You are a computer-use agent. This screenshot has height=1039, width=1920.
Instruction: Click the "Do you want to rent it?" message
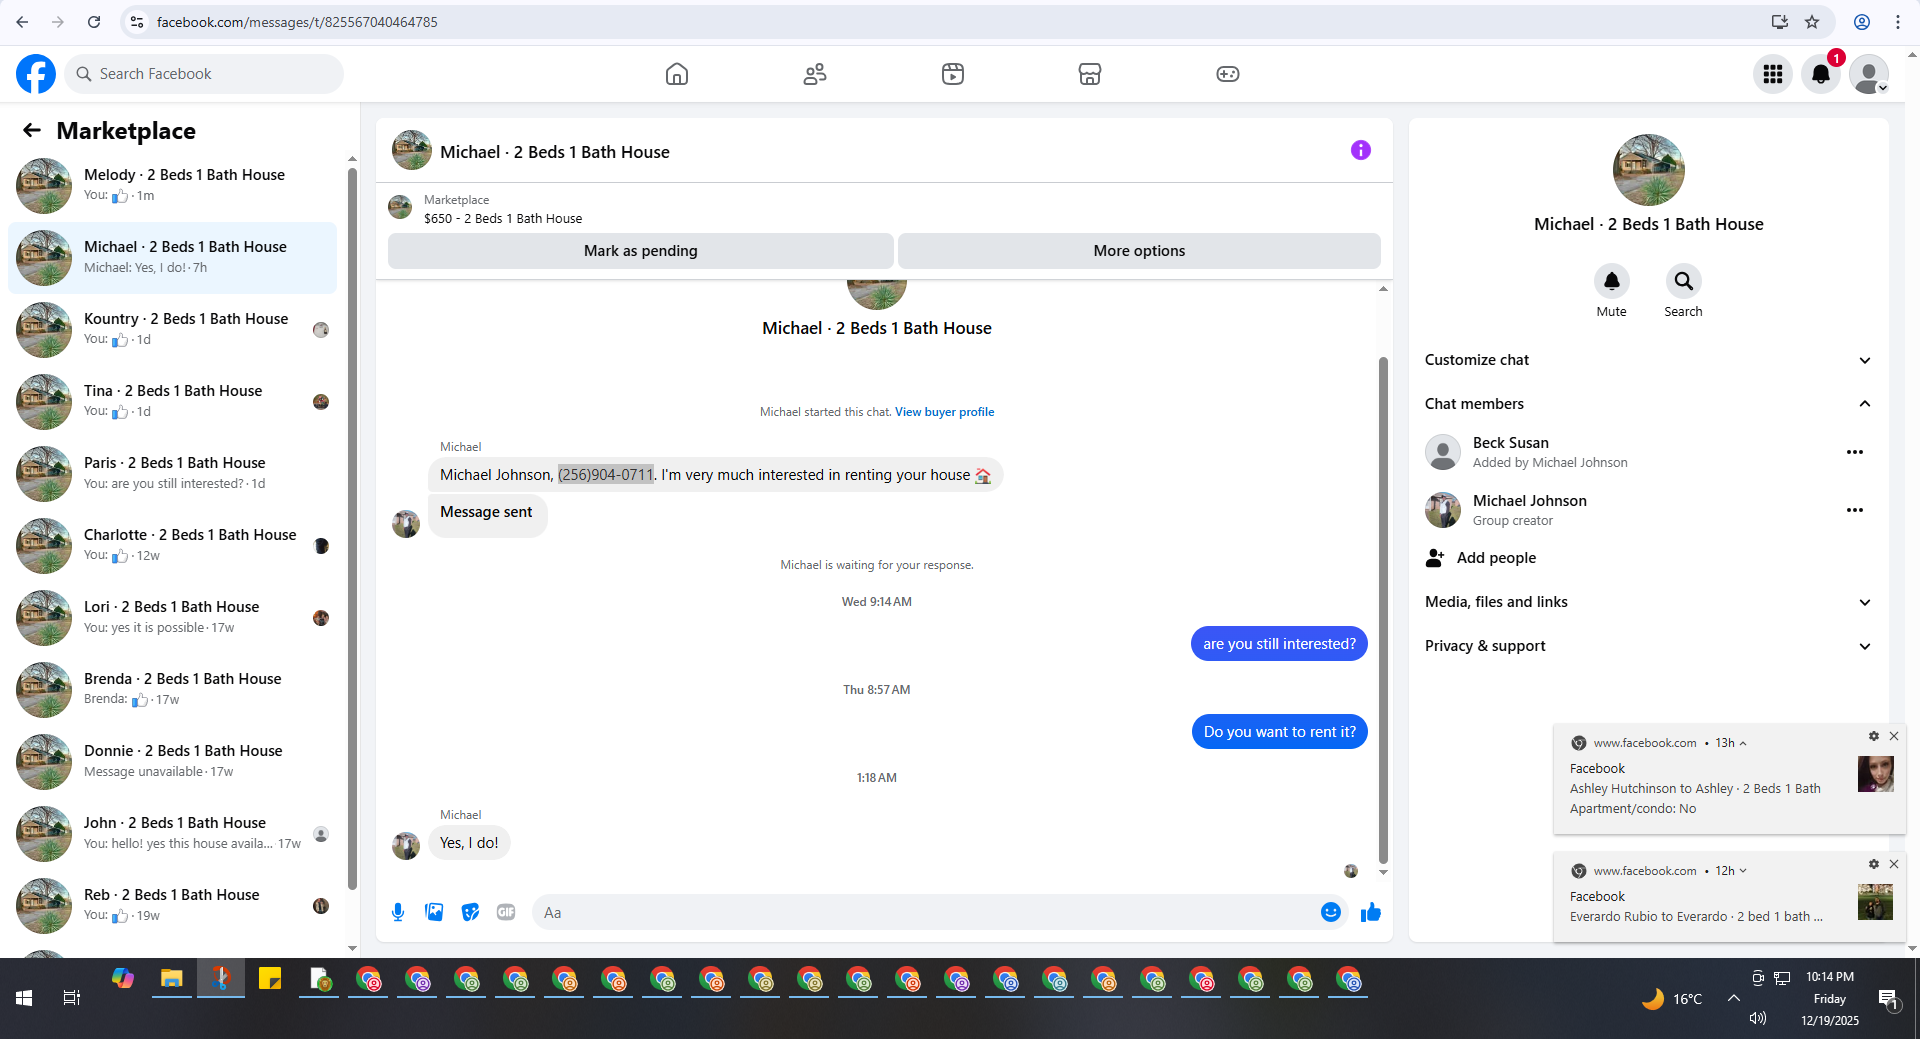point(1280,732)
